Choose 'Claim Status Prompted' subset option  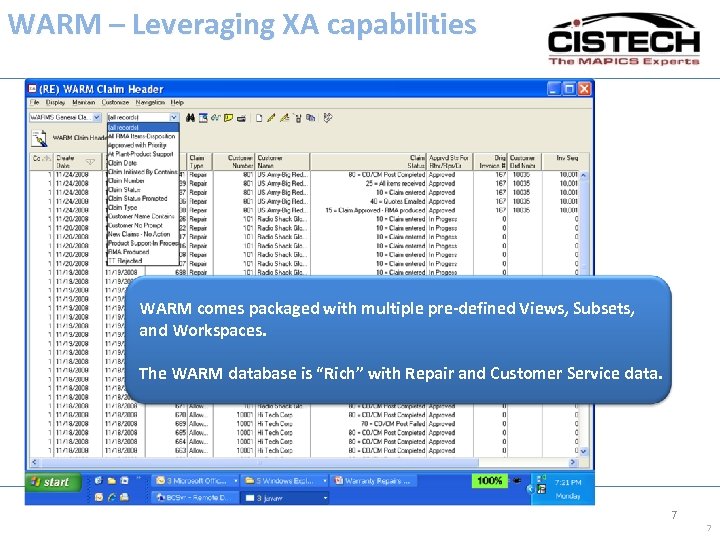[143, 198]
